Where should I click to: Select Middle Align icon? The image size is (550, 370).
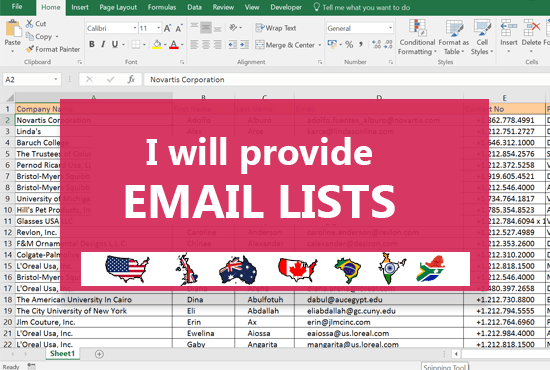[206, 28]
